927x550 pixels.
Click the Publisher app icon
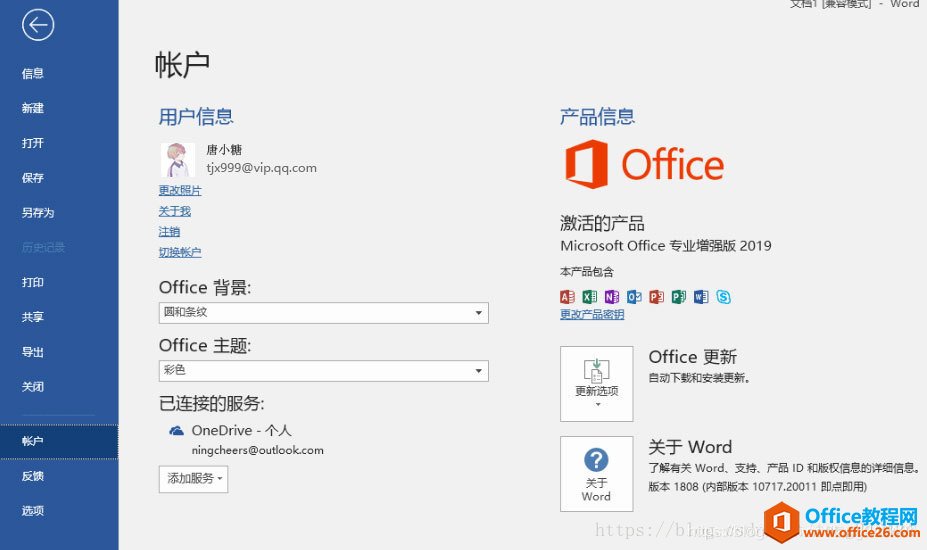[x=679, y=296]
